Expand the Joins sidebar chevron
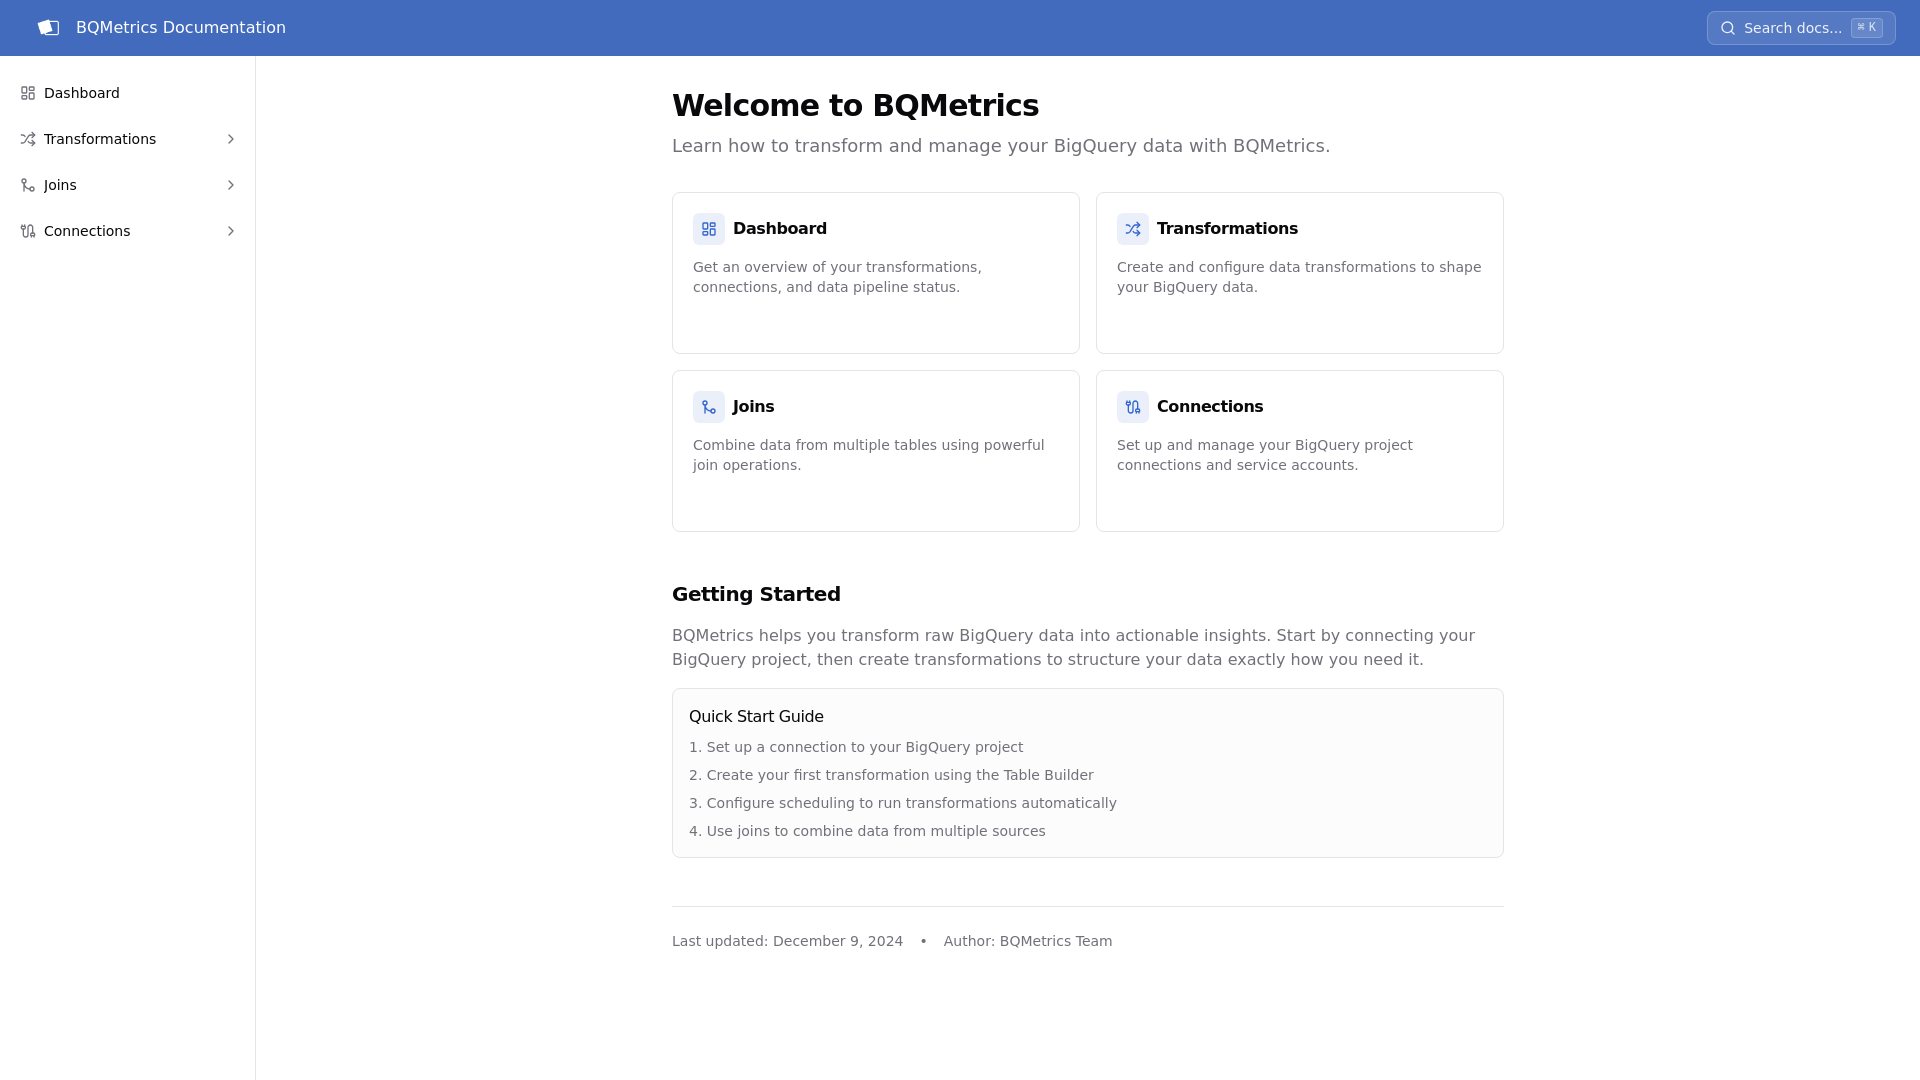The width and height of the screenshot is (1920, 1080). click(x=231, y=185)
